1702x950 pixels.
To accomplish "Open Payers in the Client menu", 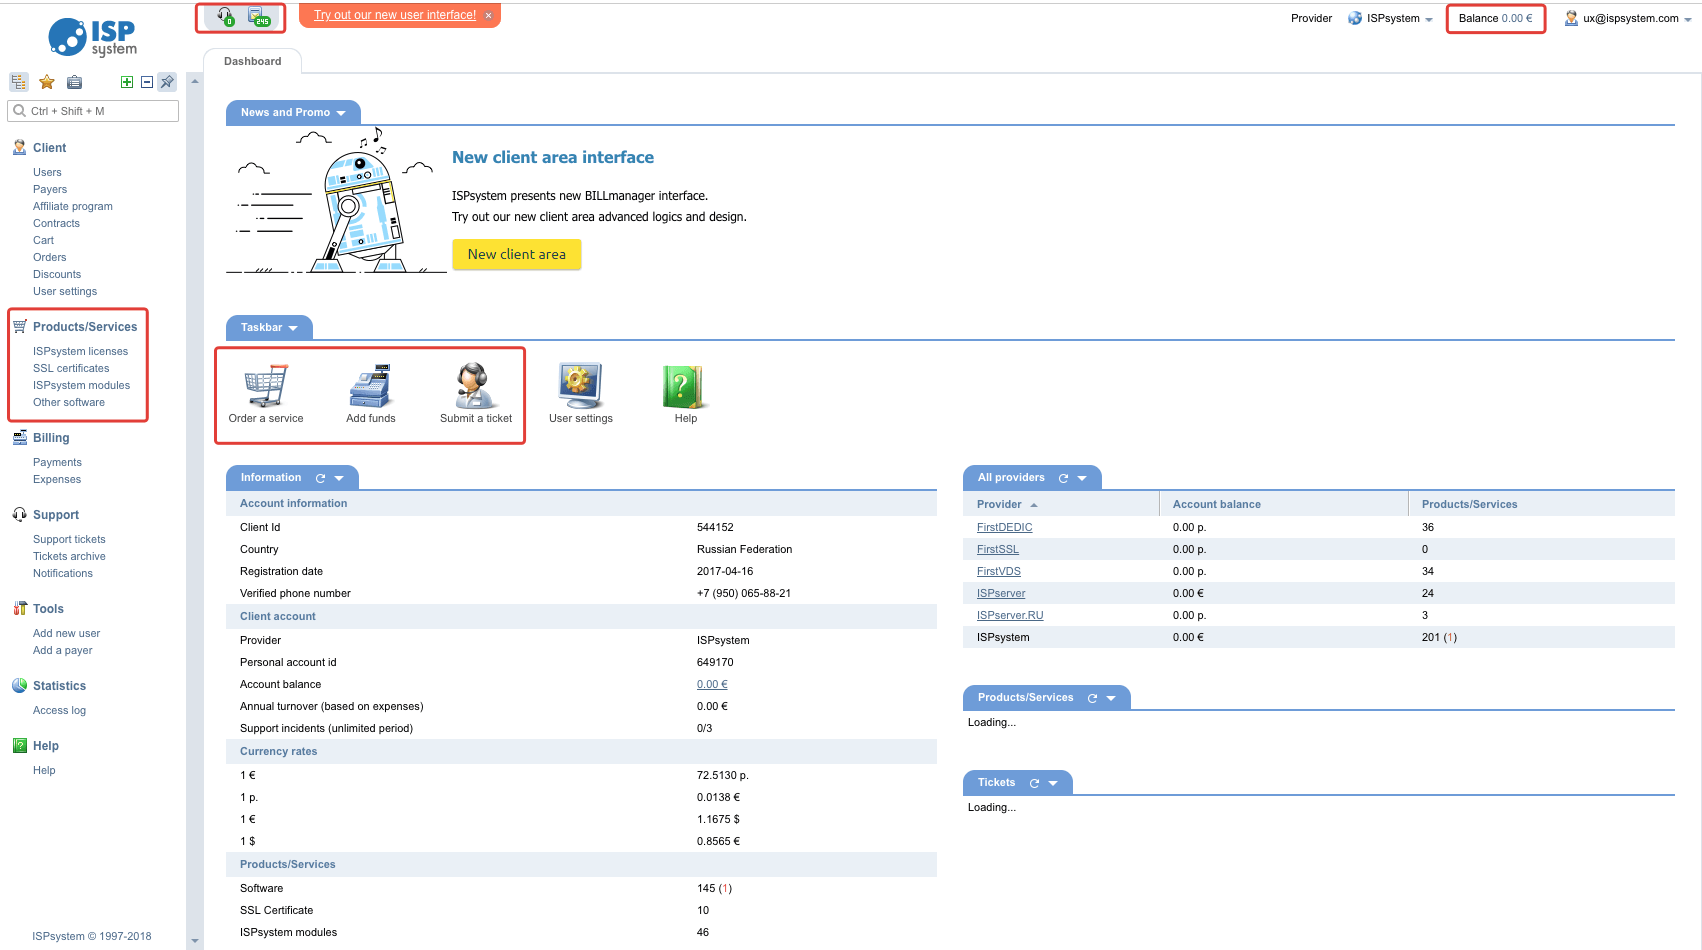I will click(x=50, y=189).
